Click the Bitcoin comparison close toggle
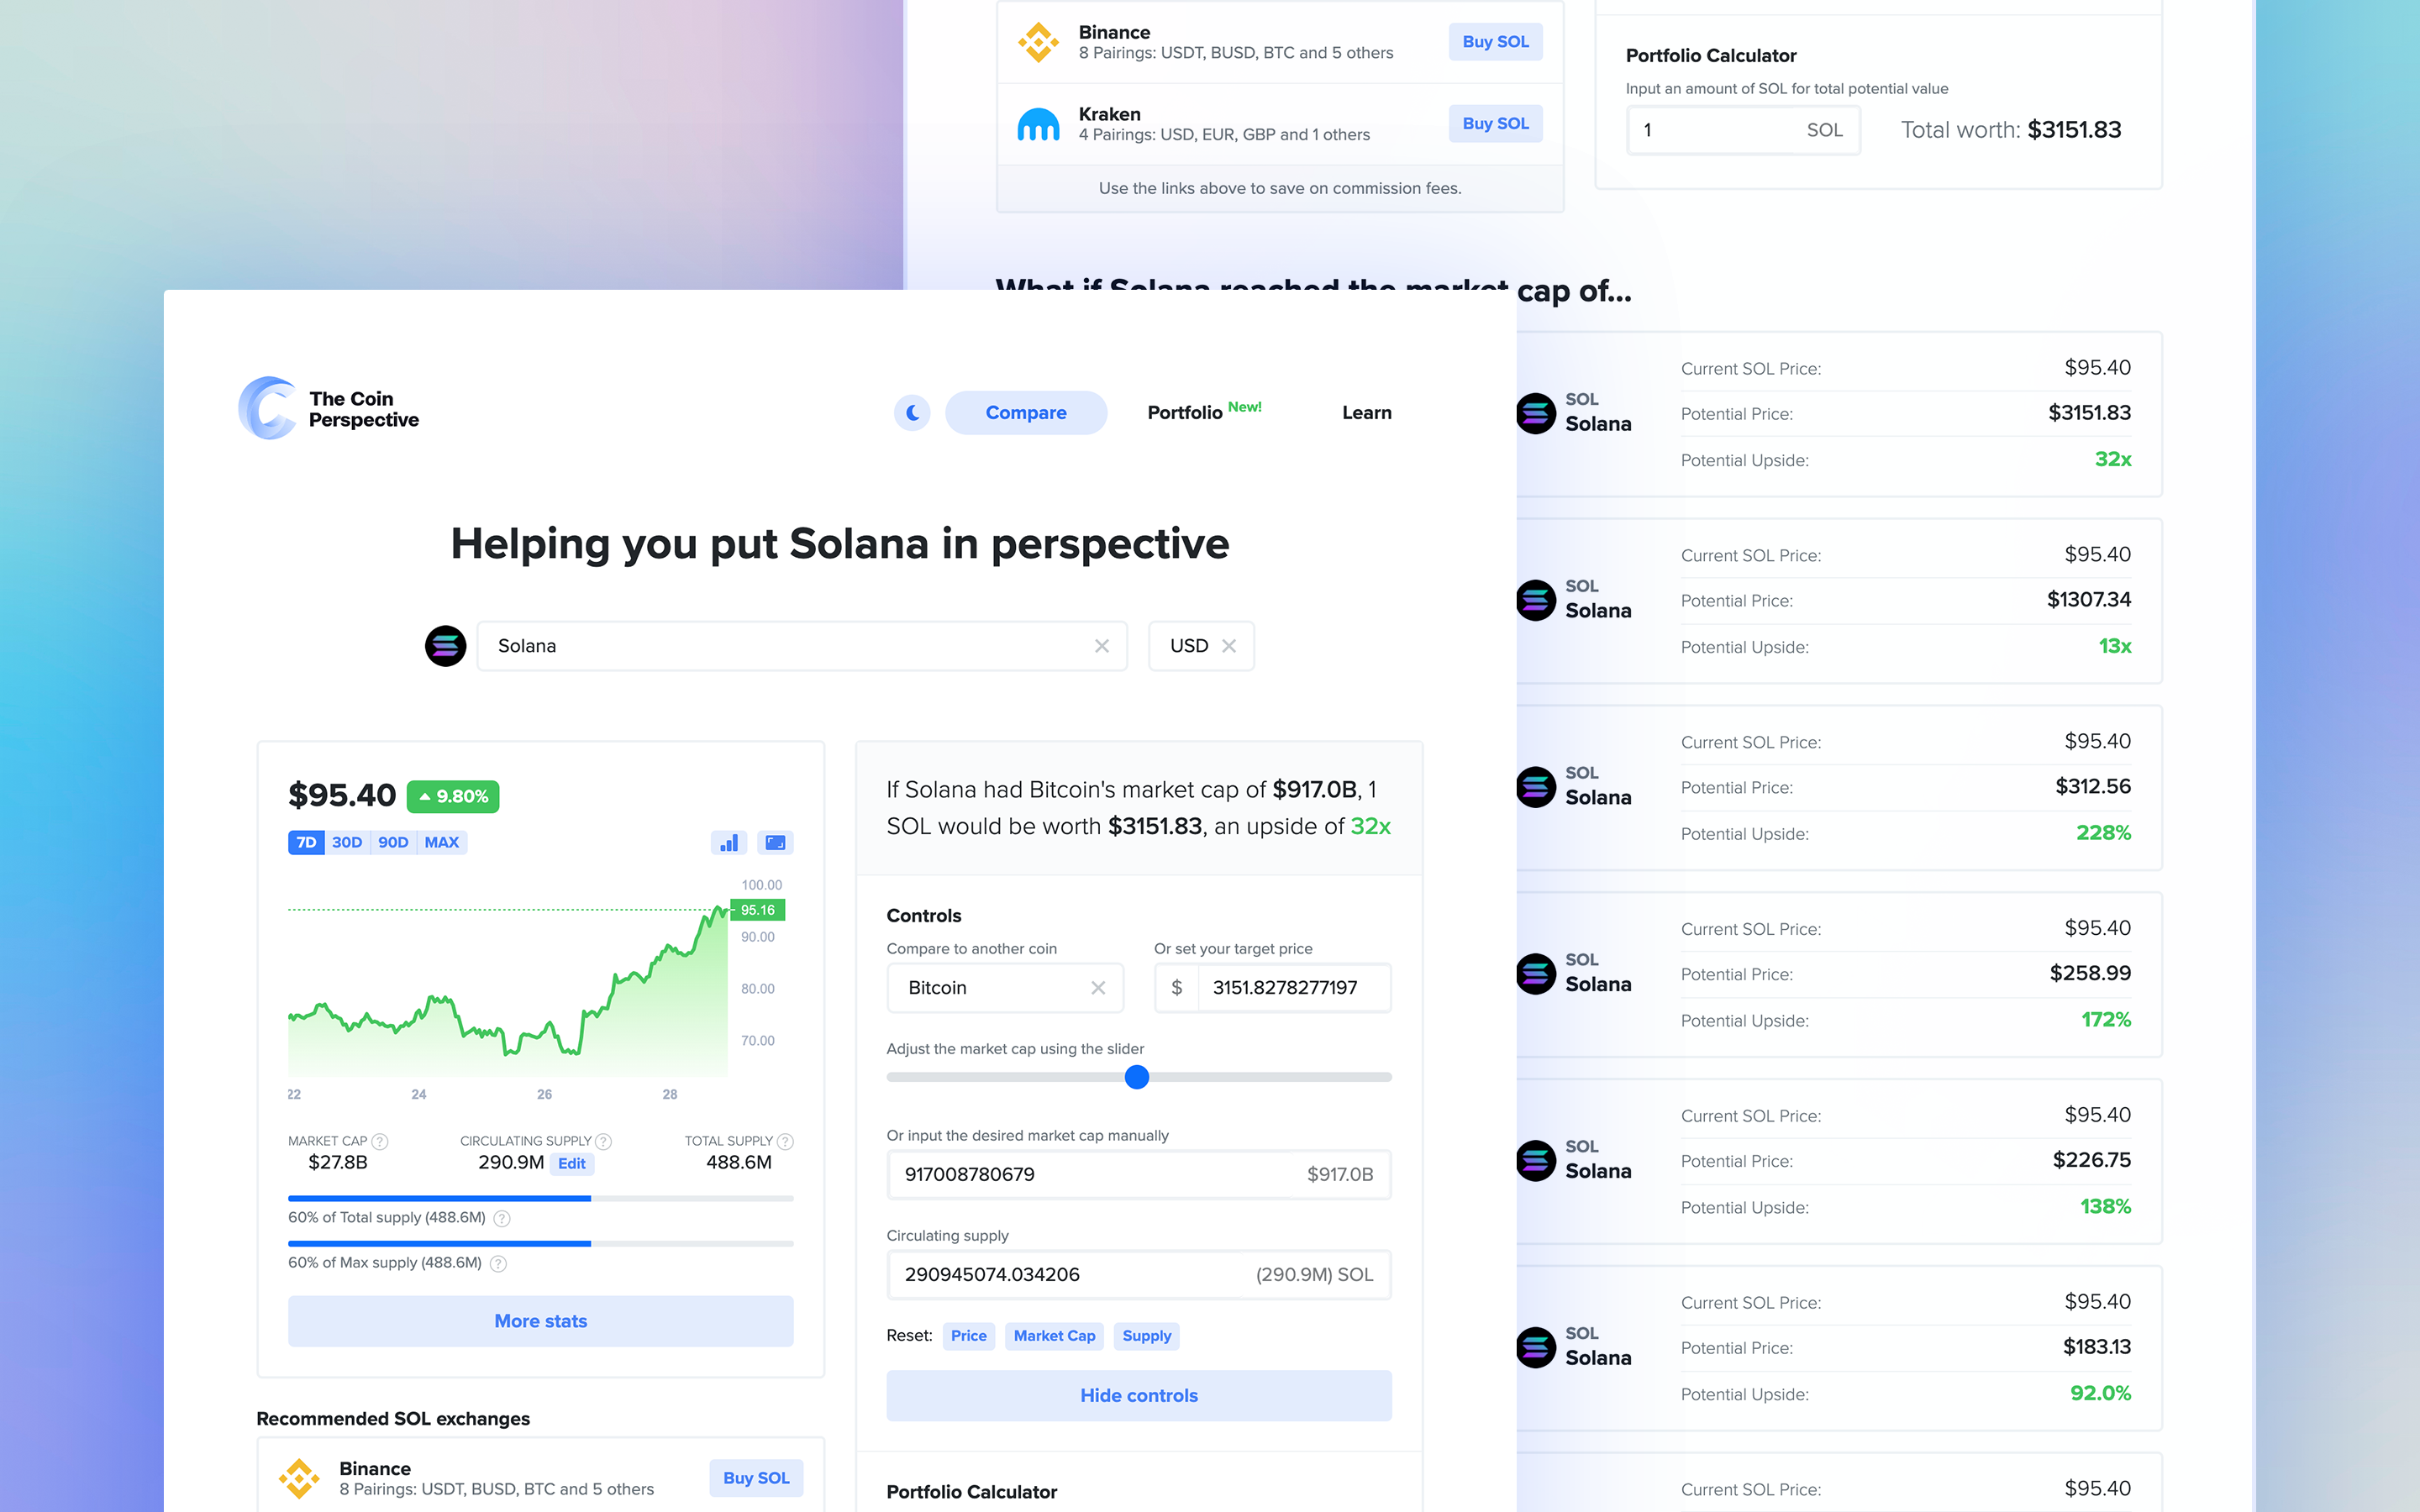 1096,988
